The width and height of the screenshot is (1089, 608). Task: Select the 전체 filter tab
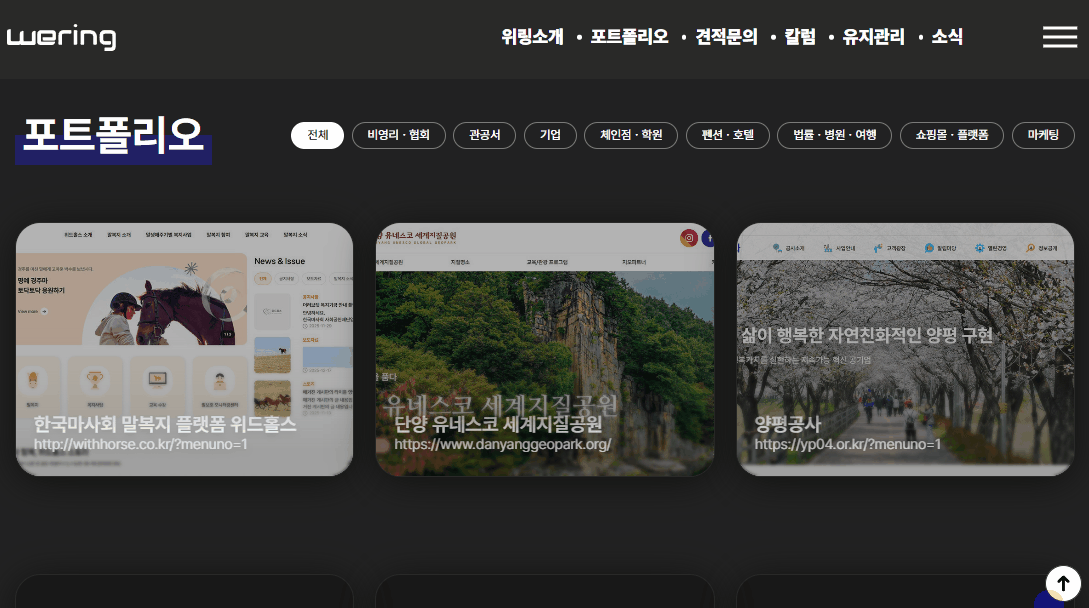[x=317, y=135]
